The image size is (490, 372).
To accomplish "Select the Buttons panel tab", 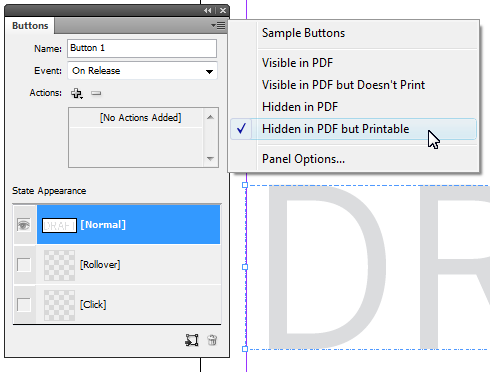I will [30, 26].
